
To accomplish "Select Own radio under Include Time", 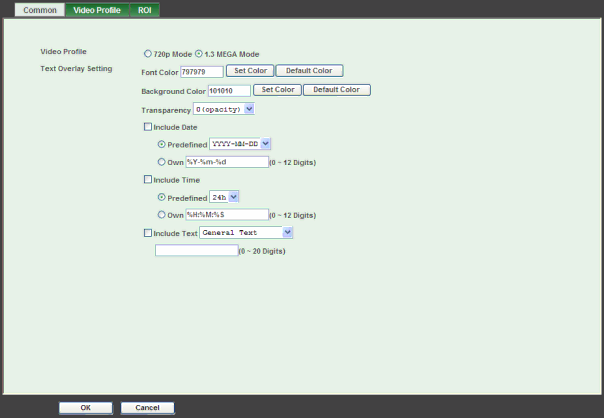I will 161,215.
